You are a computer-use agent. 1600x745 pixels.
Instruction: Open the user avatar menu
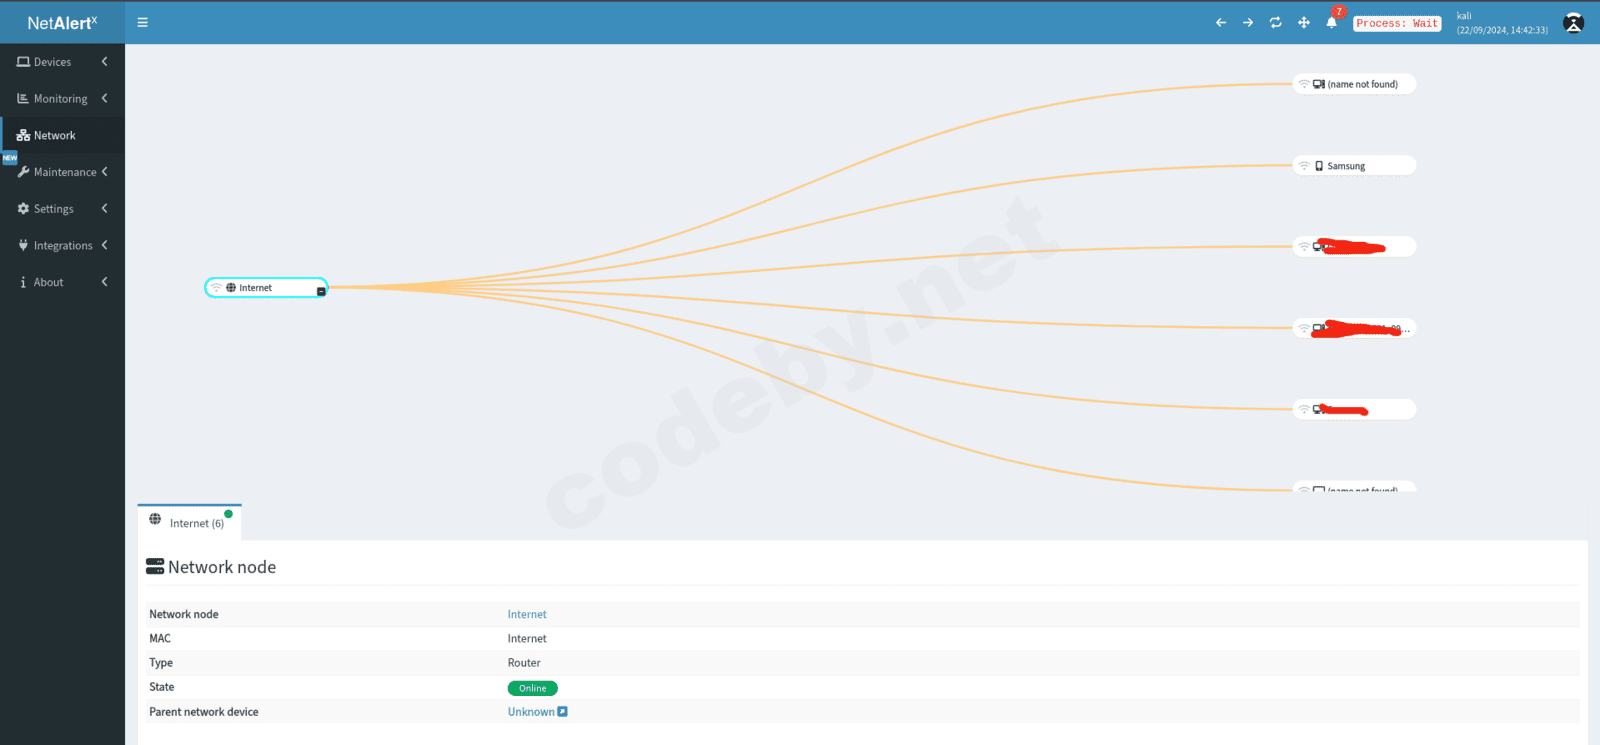[1573, 23]
